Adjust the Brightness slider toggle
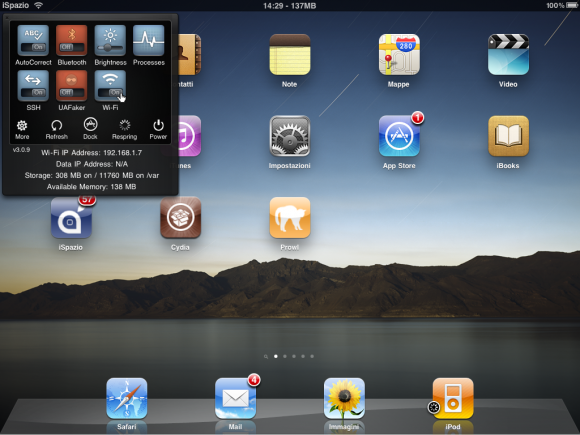This screenshot has width=580, height=435. tap(110, 40)
